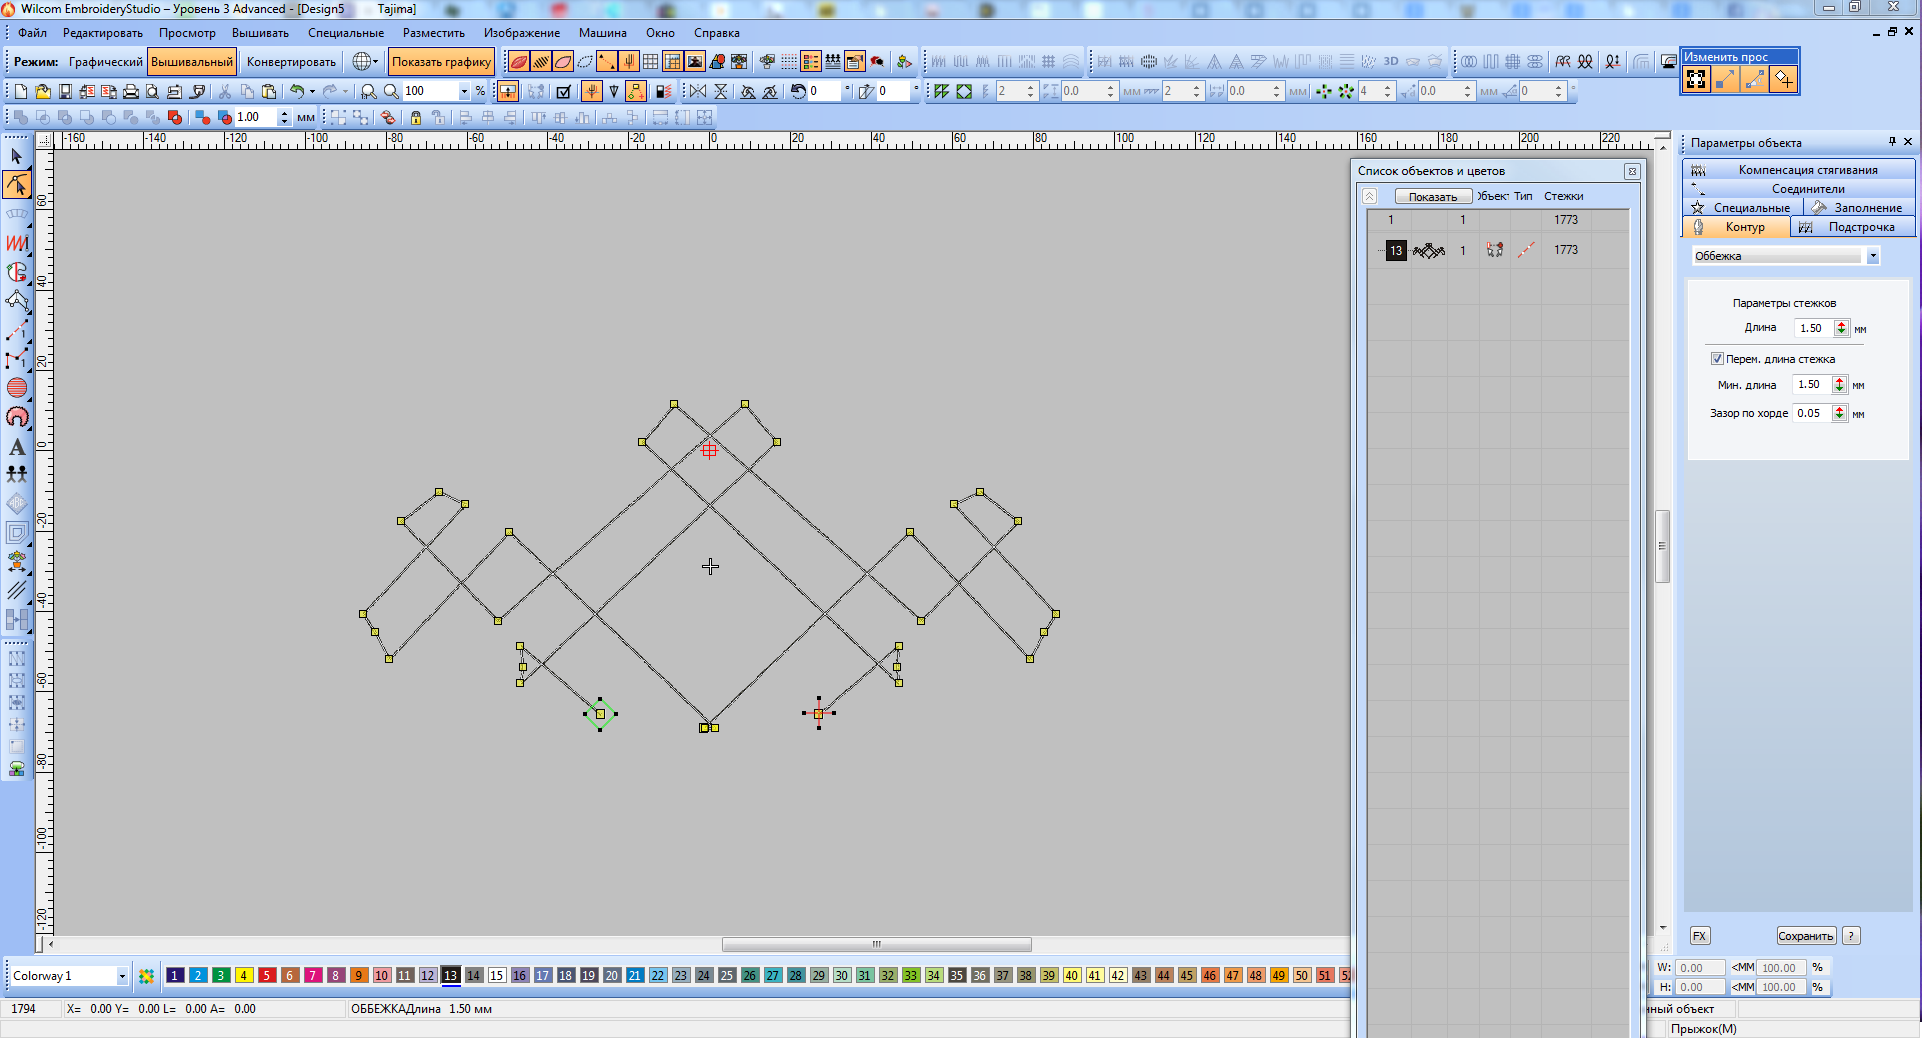Click the 'Показать' button in object list
This screenshot has width=1922, height=1038.
pos(1432,197)
